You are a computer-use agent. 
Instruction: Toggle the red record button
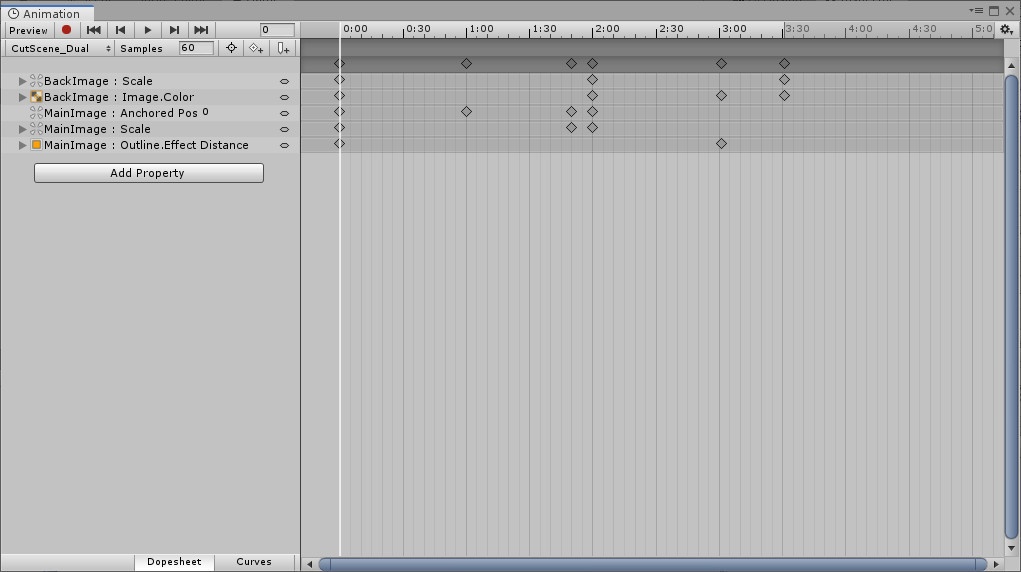coord(66,30)
